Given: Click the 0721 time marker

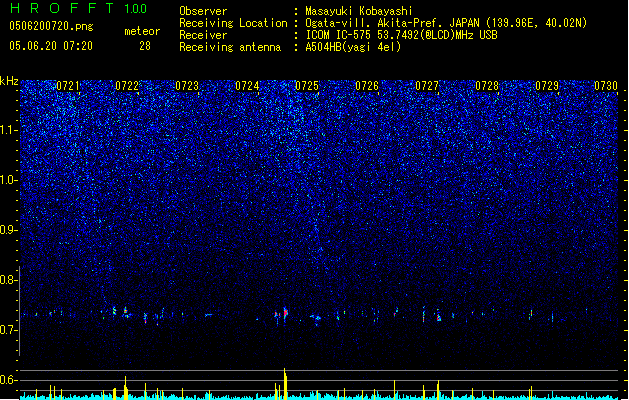Looking at the screenshot, I should (68, 86).
